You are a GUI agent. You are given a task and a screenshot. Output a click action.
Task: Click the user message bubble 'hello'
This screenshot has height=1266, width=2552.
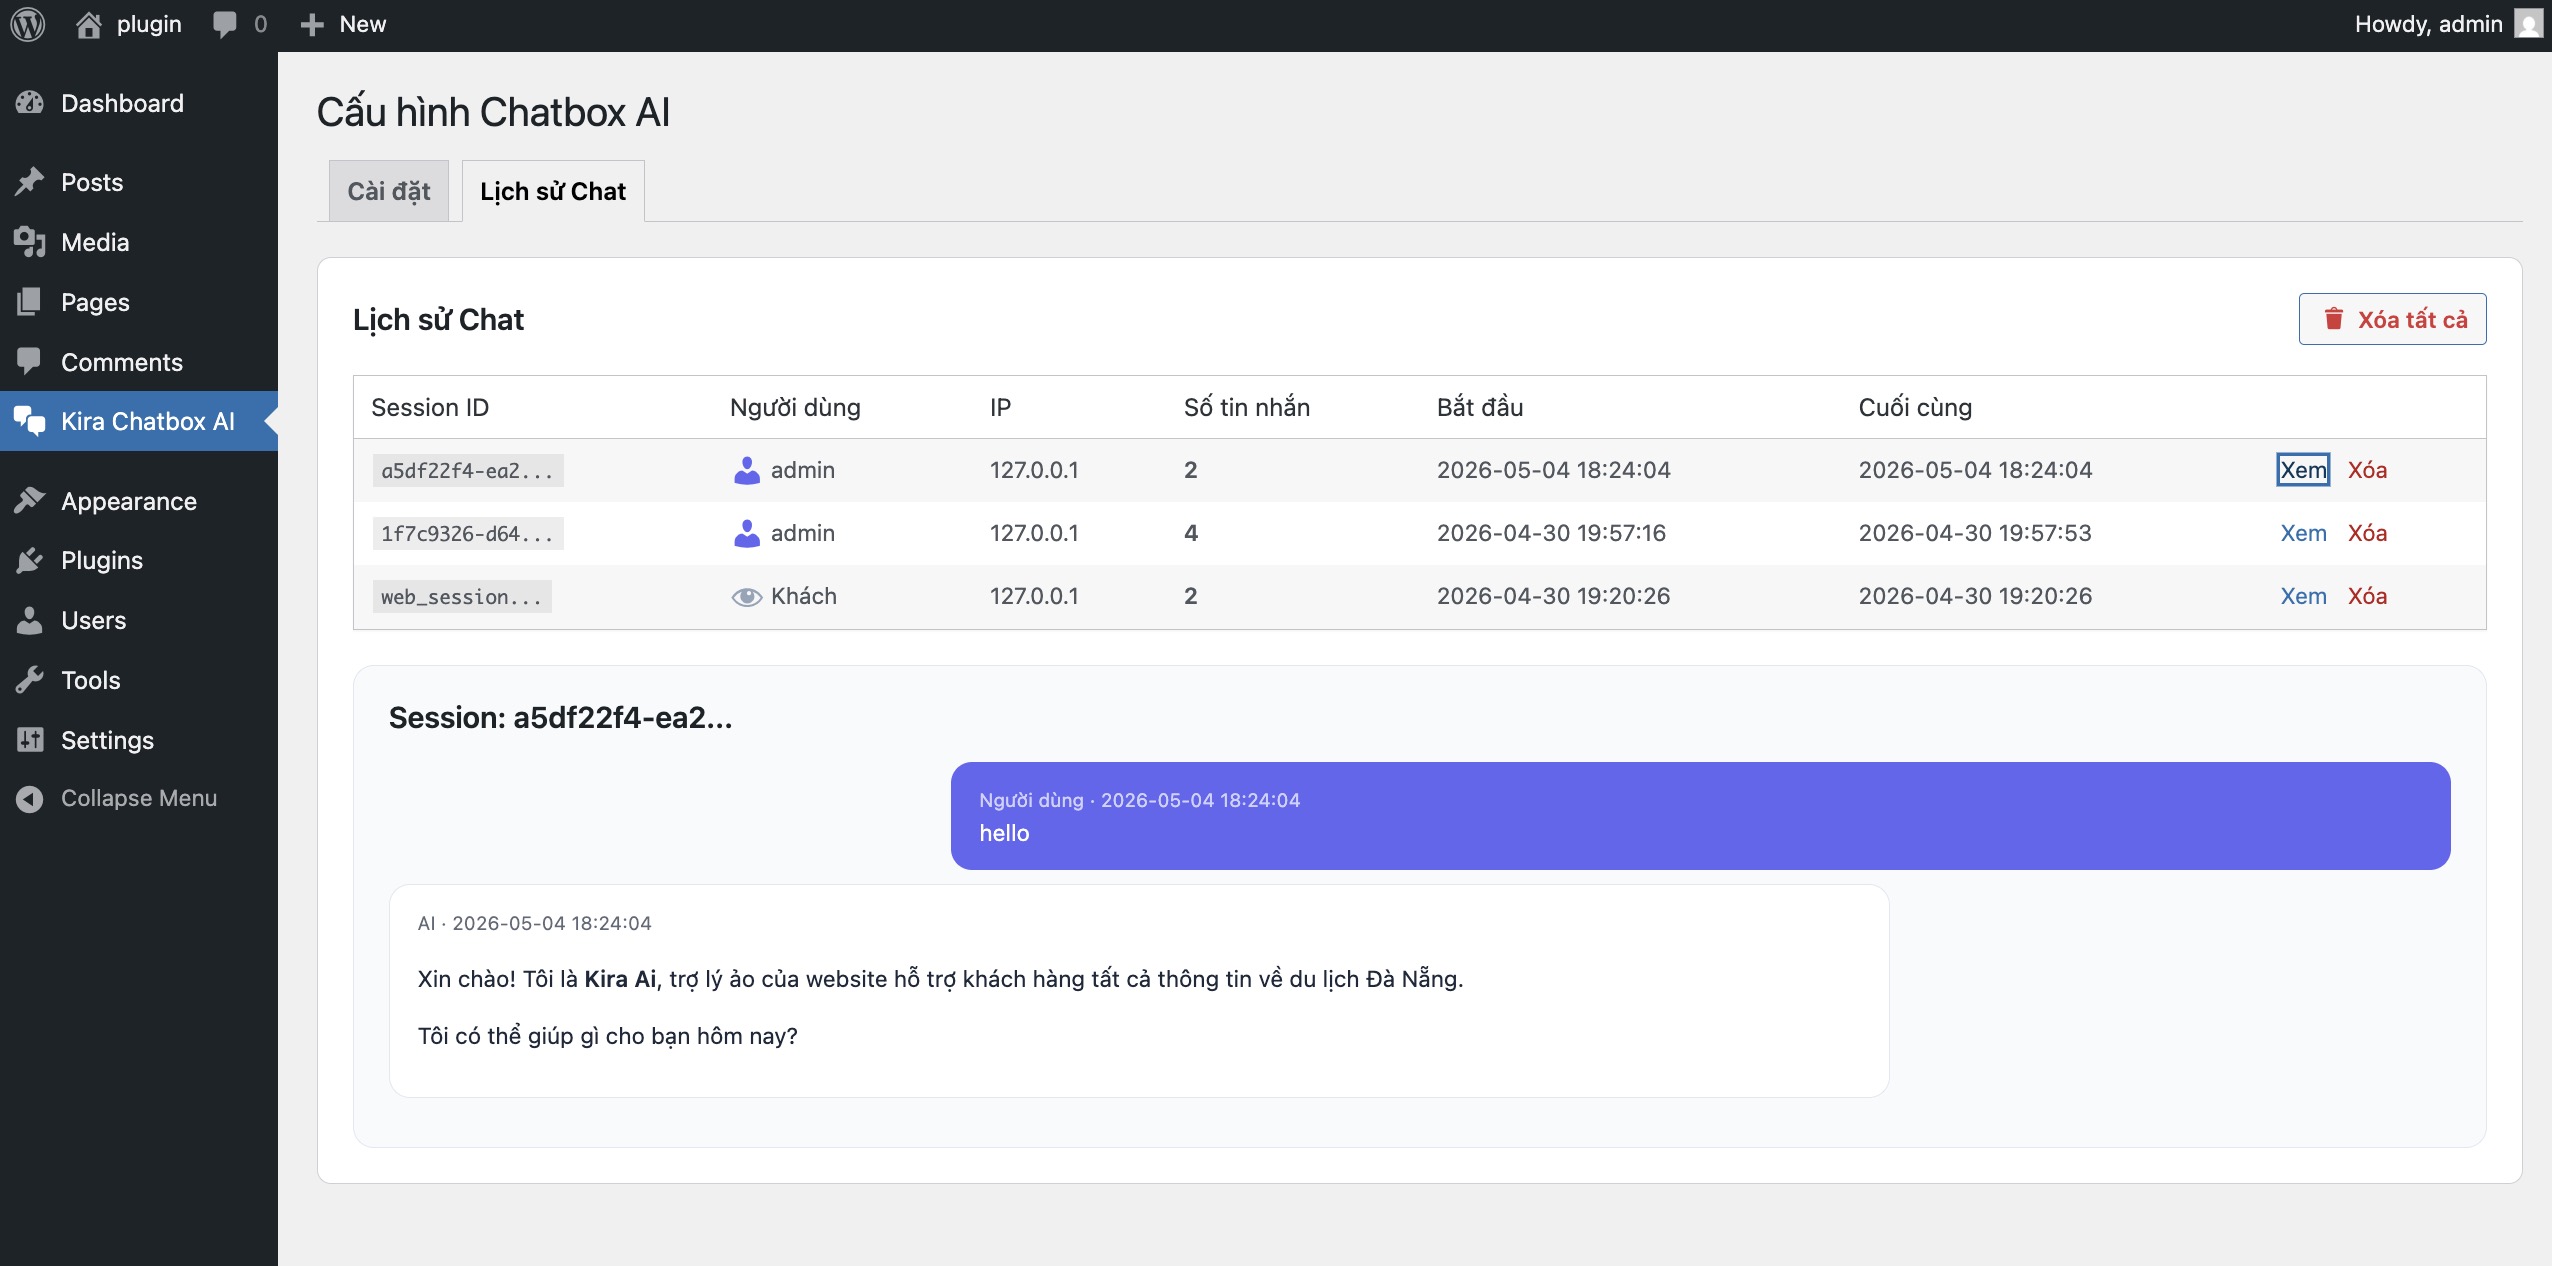1700,816
